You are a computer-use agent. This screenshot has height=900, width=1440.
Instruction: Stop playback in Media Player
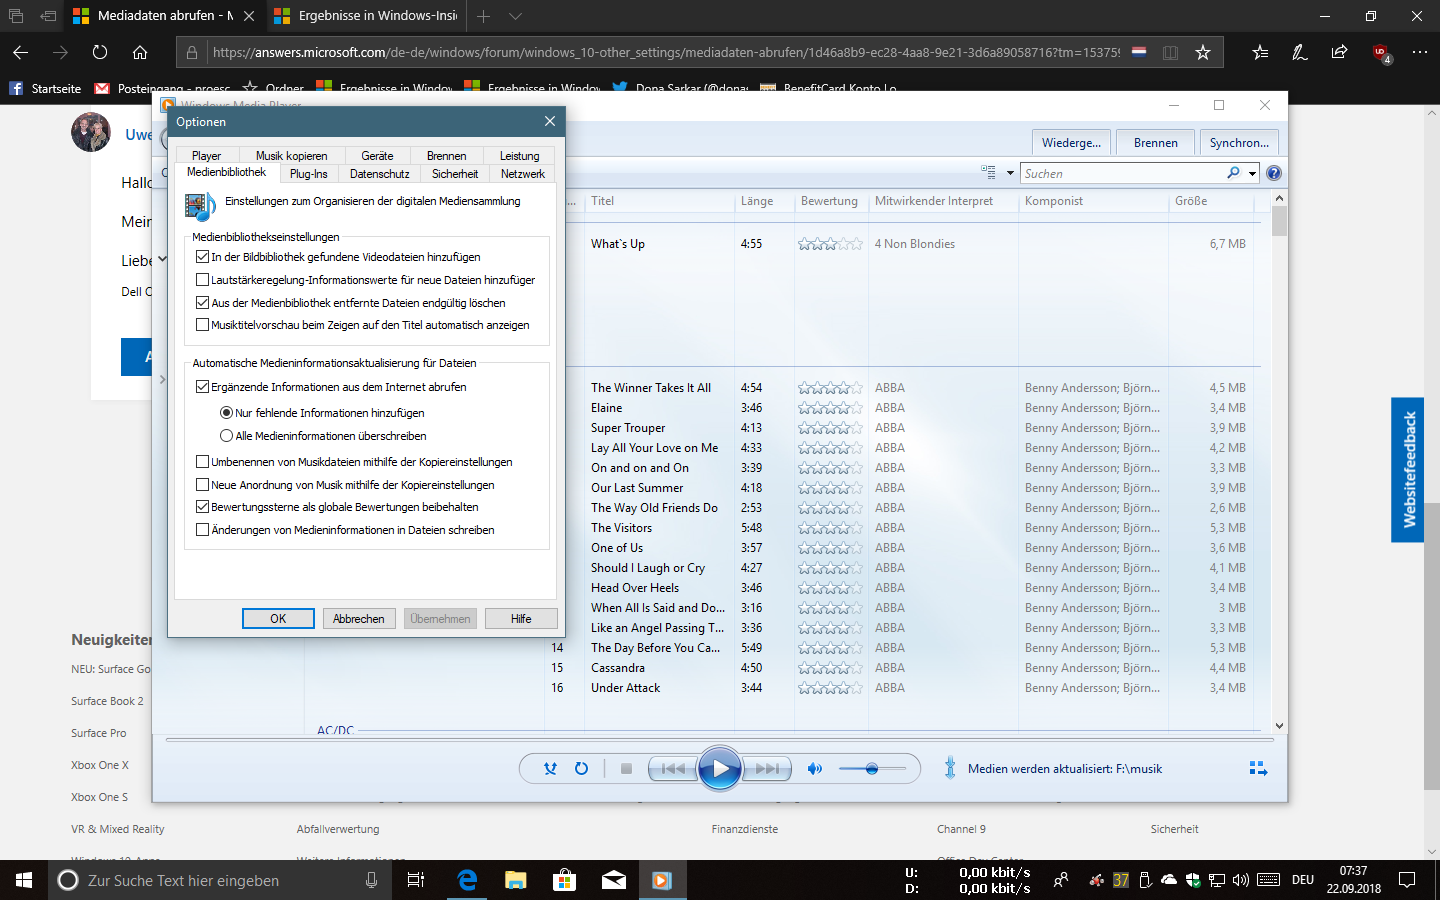click(x=626, y=769)
